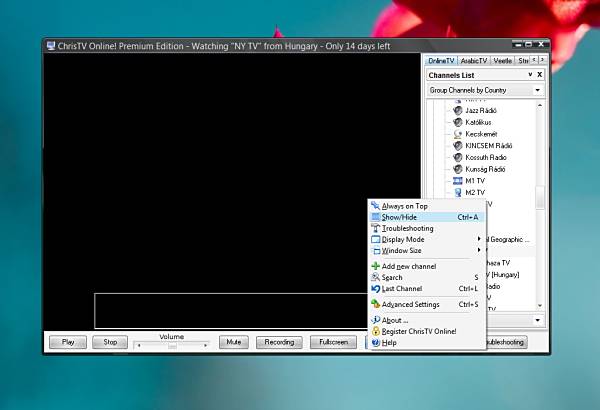The height and width of the screenshot is (410, 600).
Task: Switch to the Veetle tab
Action: pyautogui.click(x=502, y=61)
